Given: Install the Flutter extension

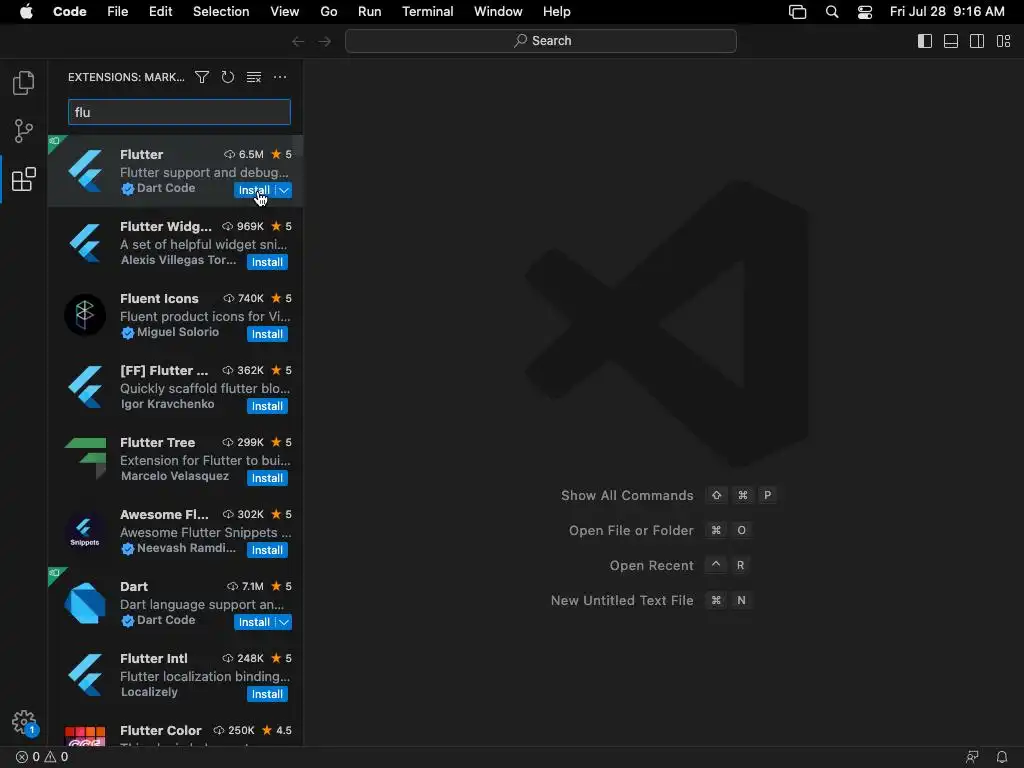Looking at the screenshot, I should 255,190.
